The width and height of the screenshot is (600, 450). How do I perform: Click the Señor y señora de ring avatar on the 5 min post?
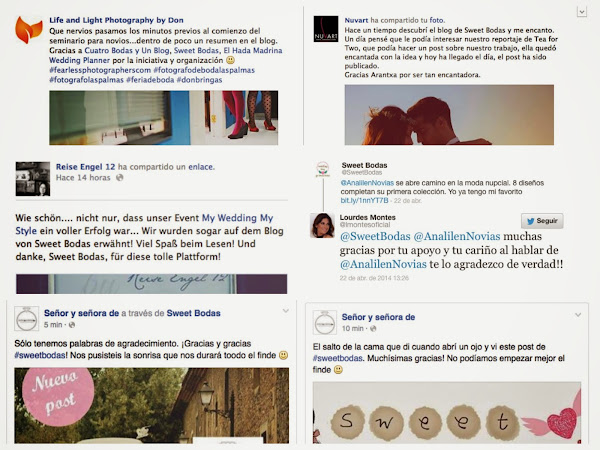pyautogui.click(x=26, y=318)
